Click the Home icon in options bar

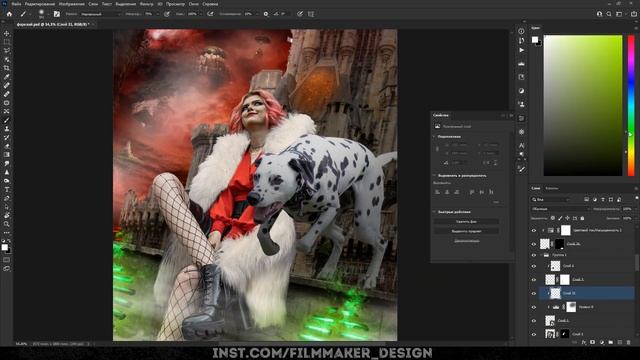9,14
